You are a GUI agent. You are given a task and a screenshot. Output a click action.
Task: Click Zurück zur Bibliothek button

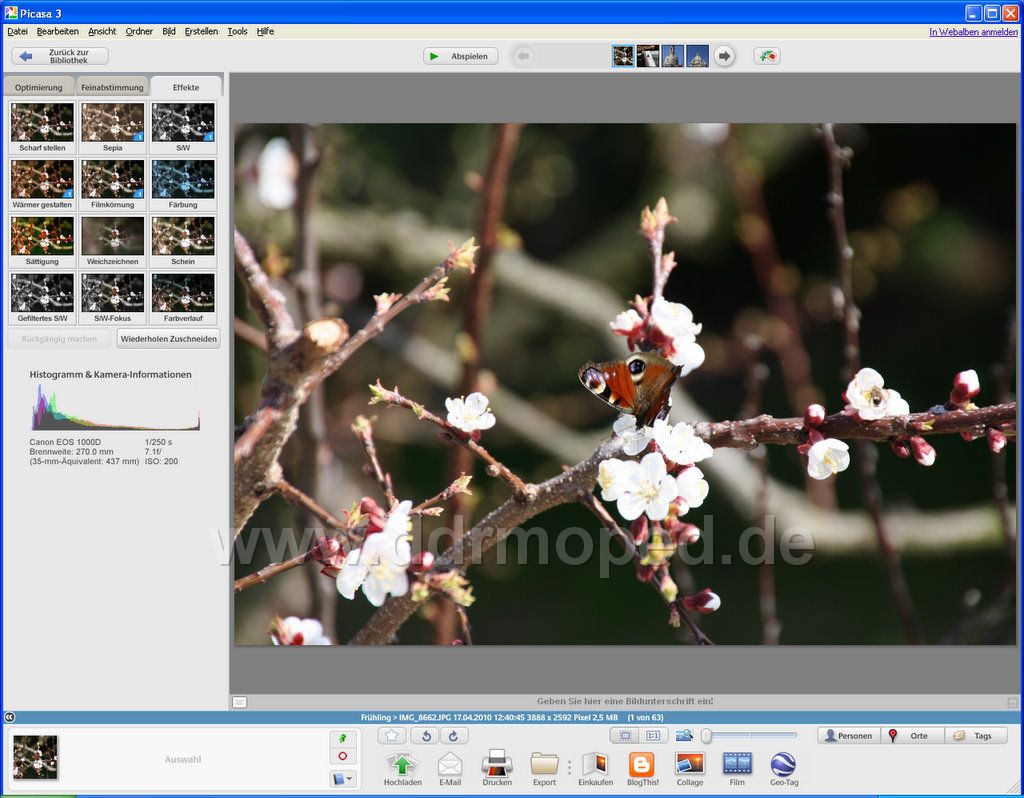coord(60,56)
